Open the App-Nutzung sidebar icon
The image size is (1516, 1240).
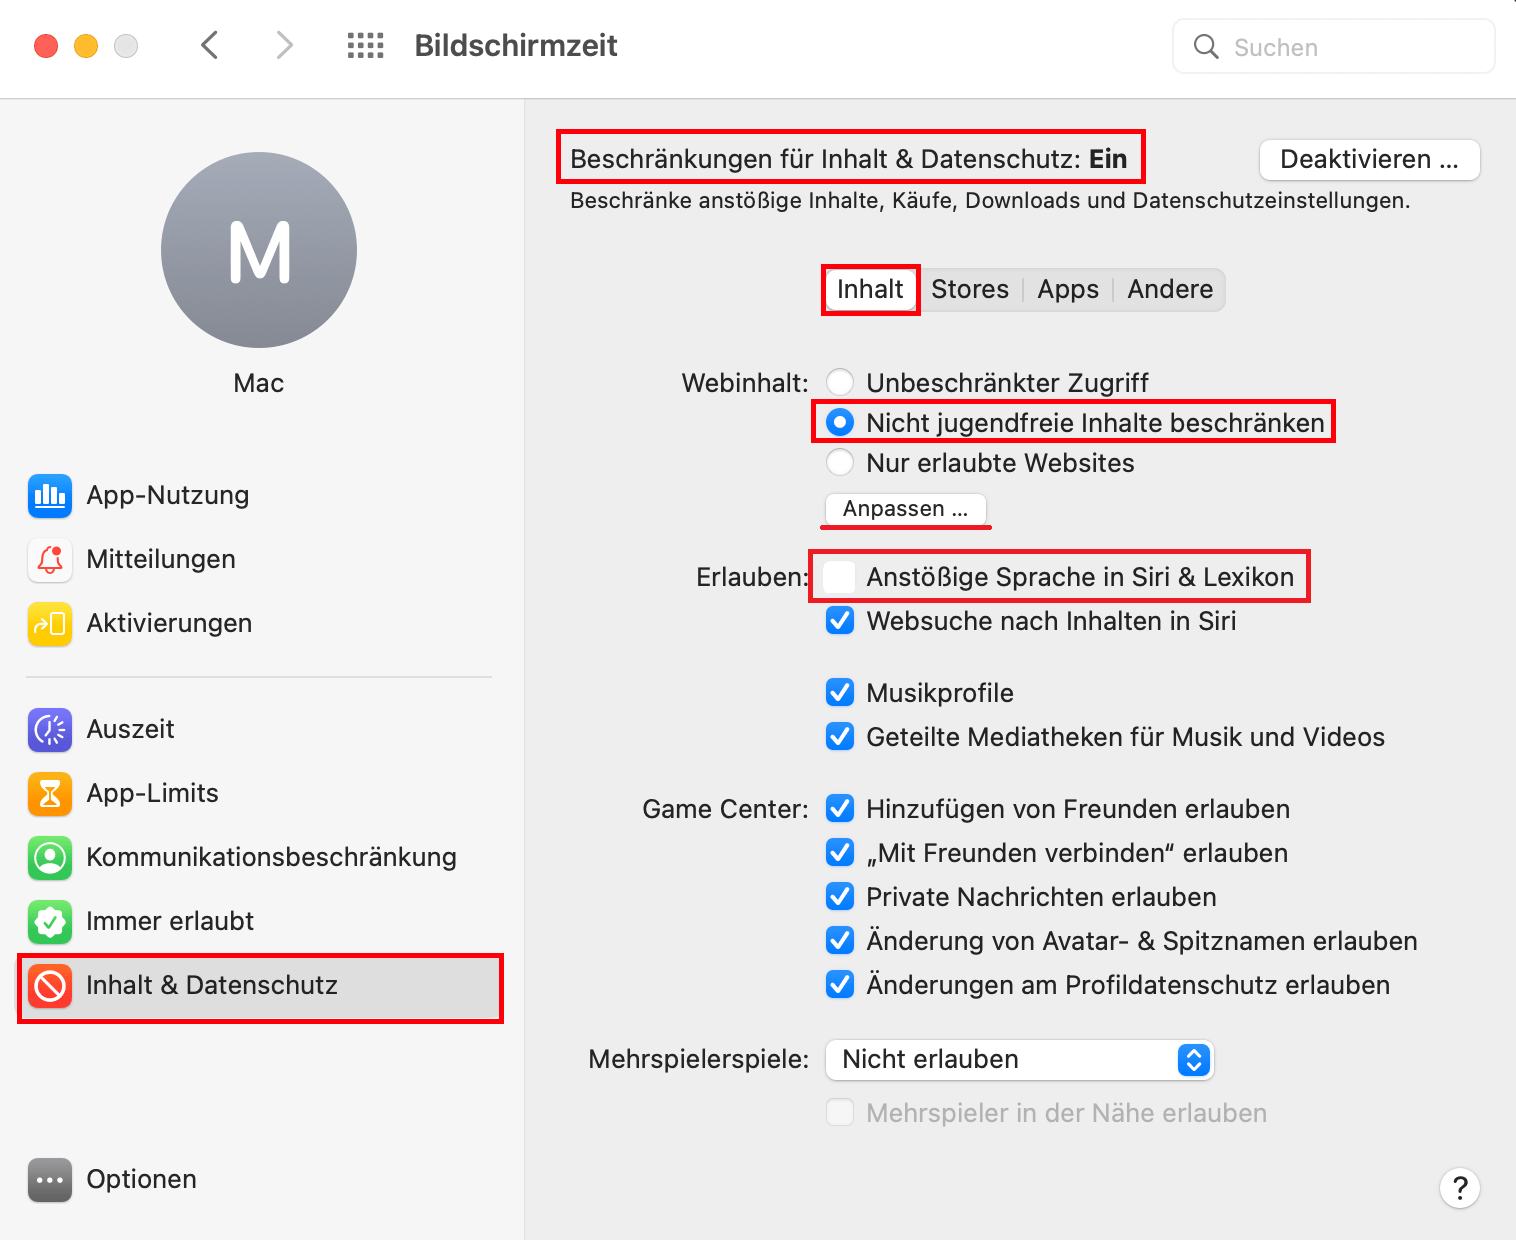pos(50,496)
